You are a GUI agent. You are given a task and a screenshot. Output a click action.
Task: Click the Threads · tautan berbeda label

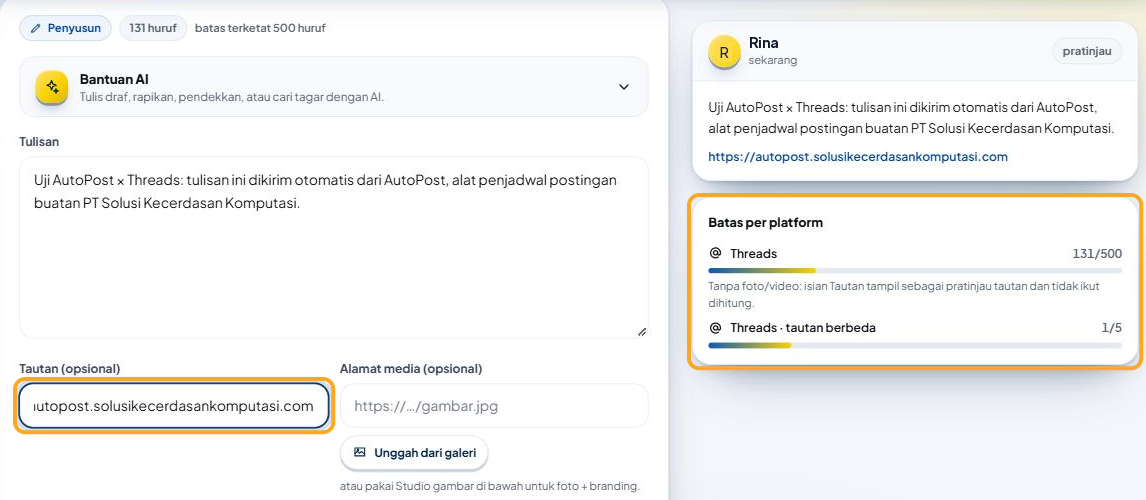(x=802, y=327)
